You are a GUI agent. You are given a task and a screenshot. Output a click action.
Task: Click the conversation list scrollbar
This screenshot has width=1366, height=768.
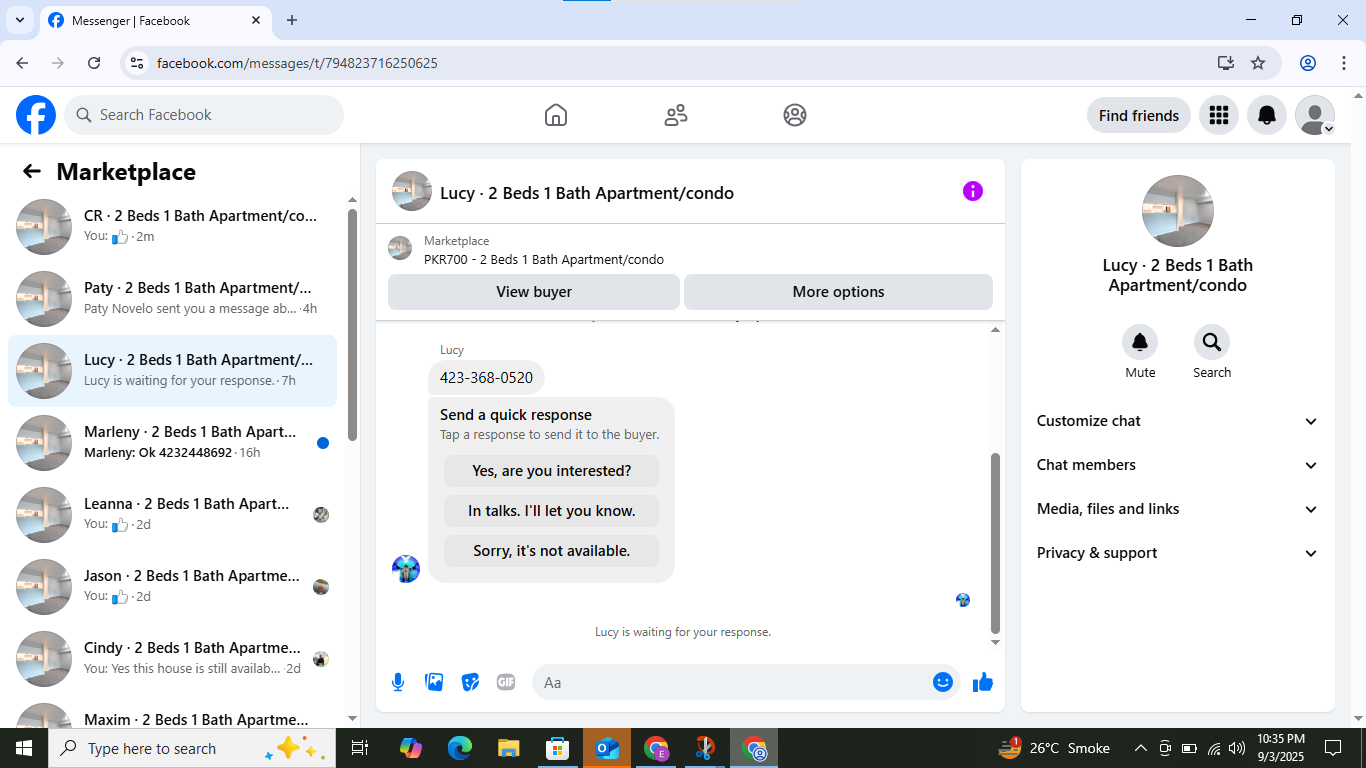(352, 325)
